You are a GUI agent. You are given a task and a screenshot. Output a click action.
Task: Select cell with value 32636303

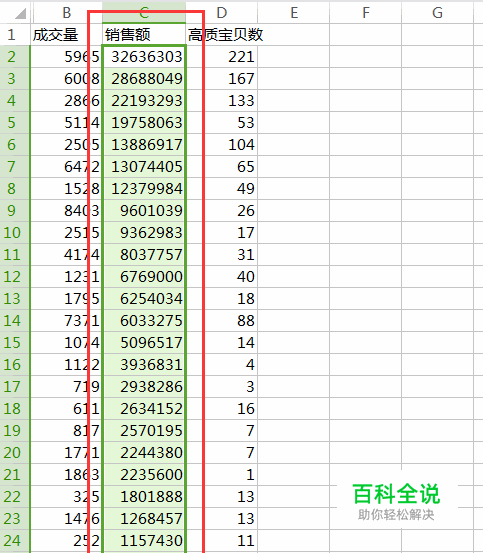144,56
